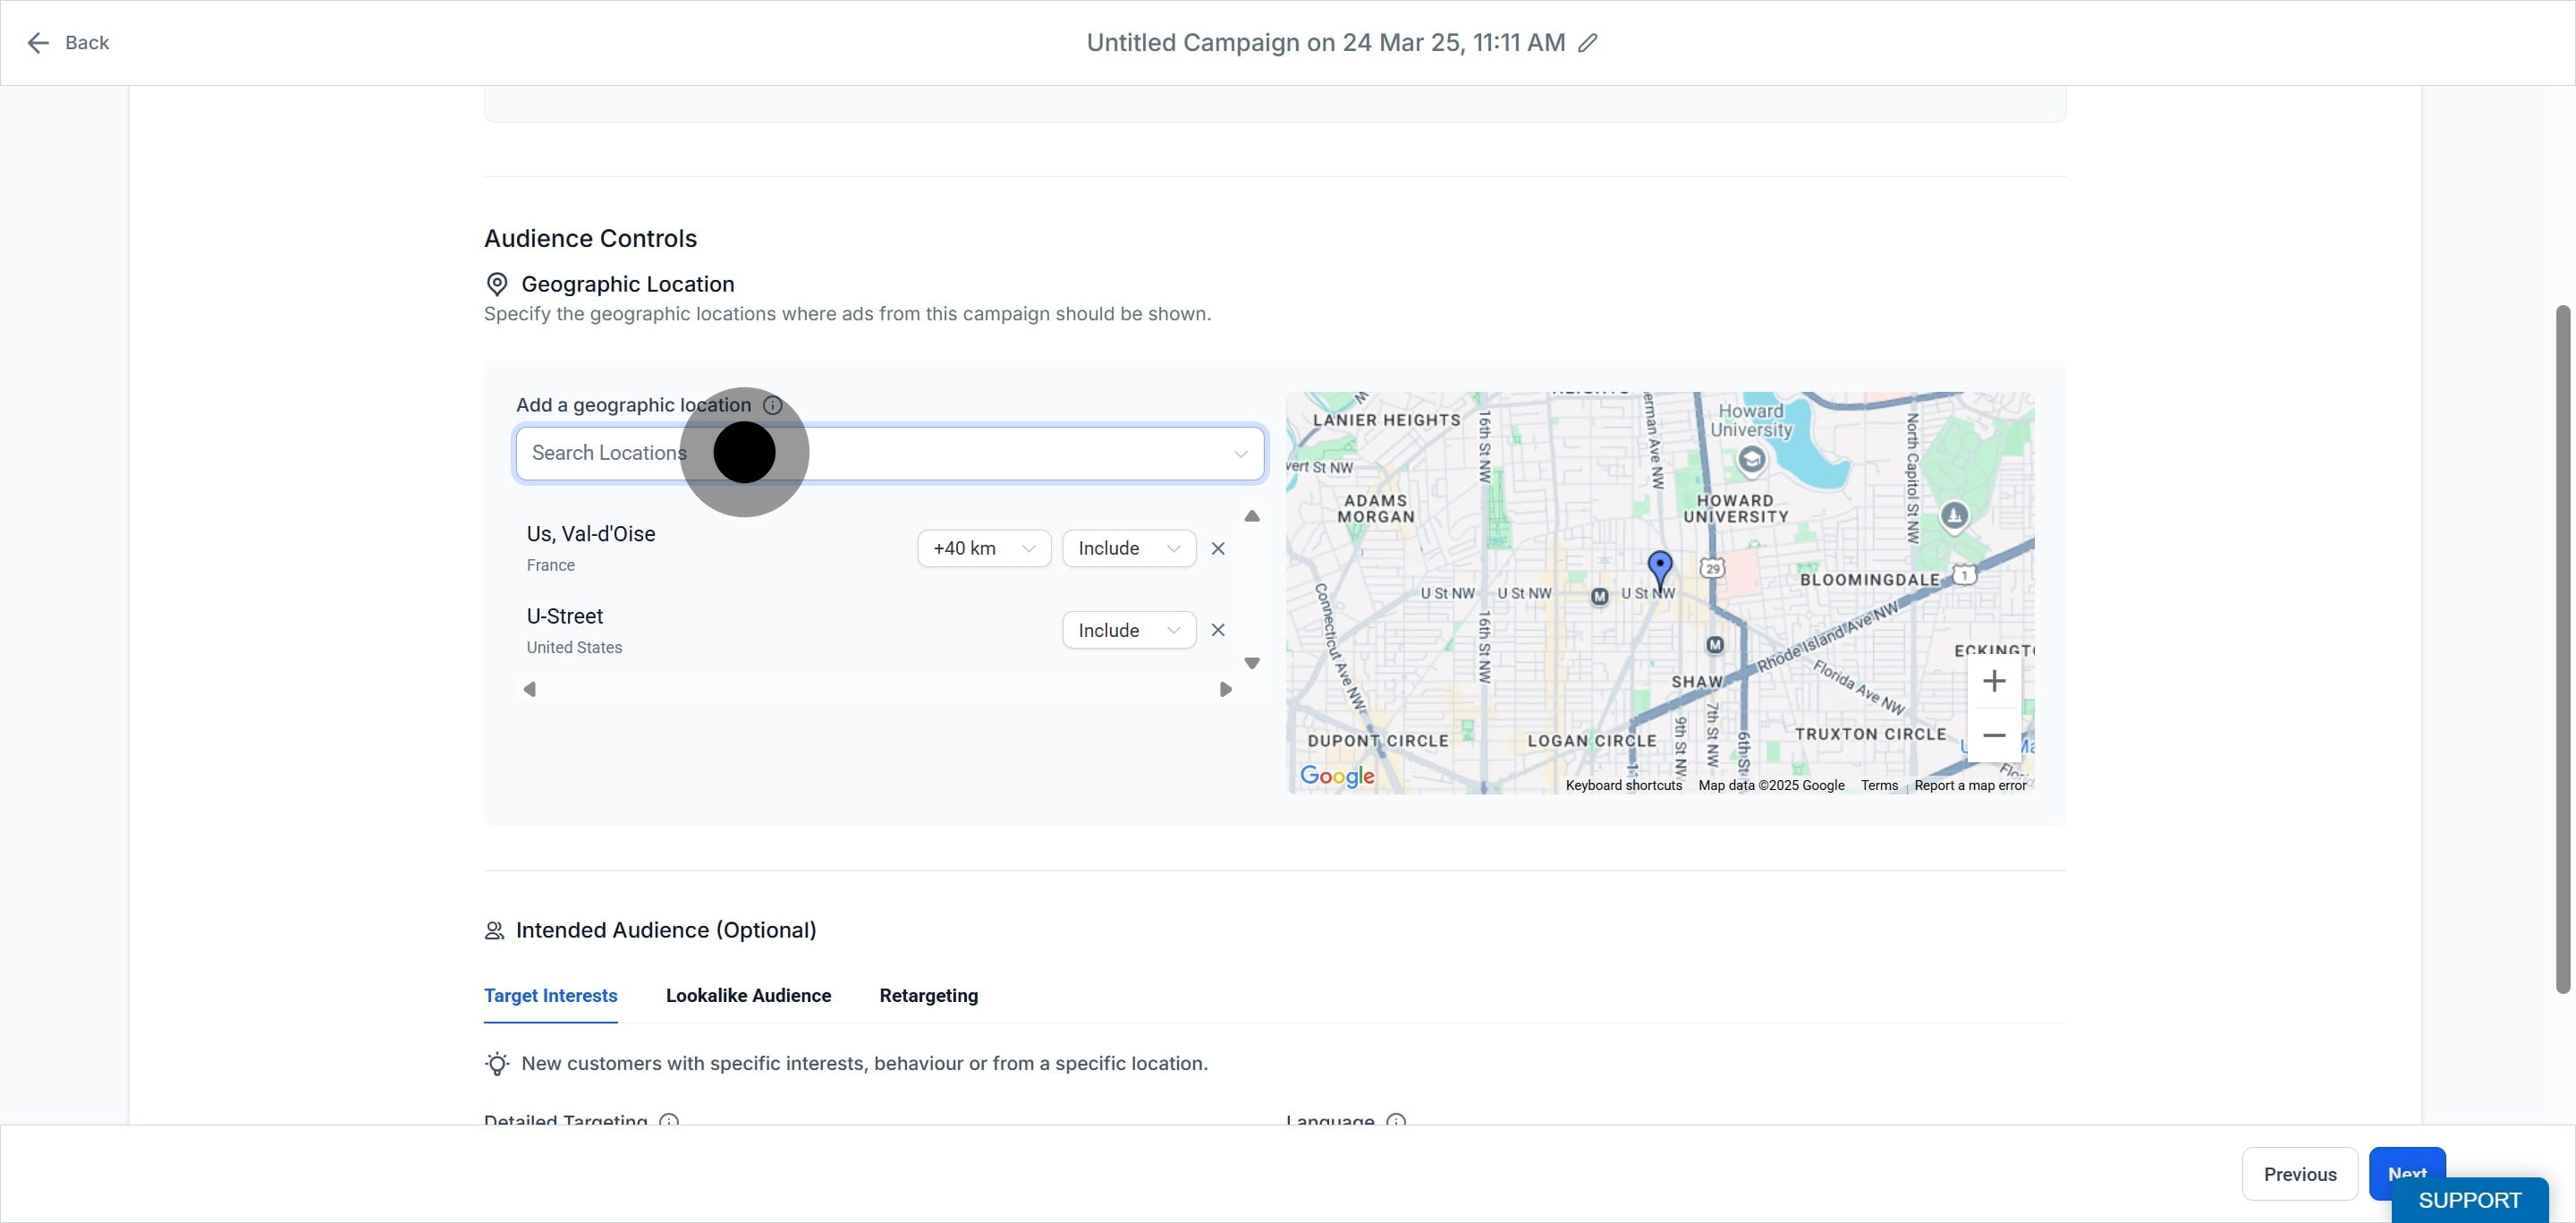
Task: Click the Howard University map landmark icon
Action: point(1751,459)
